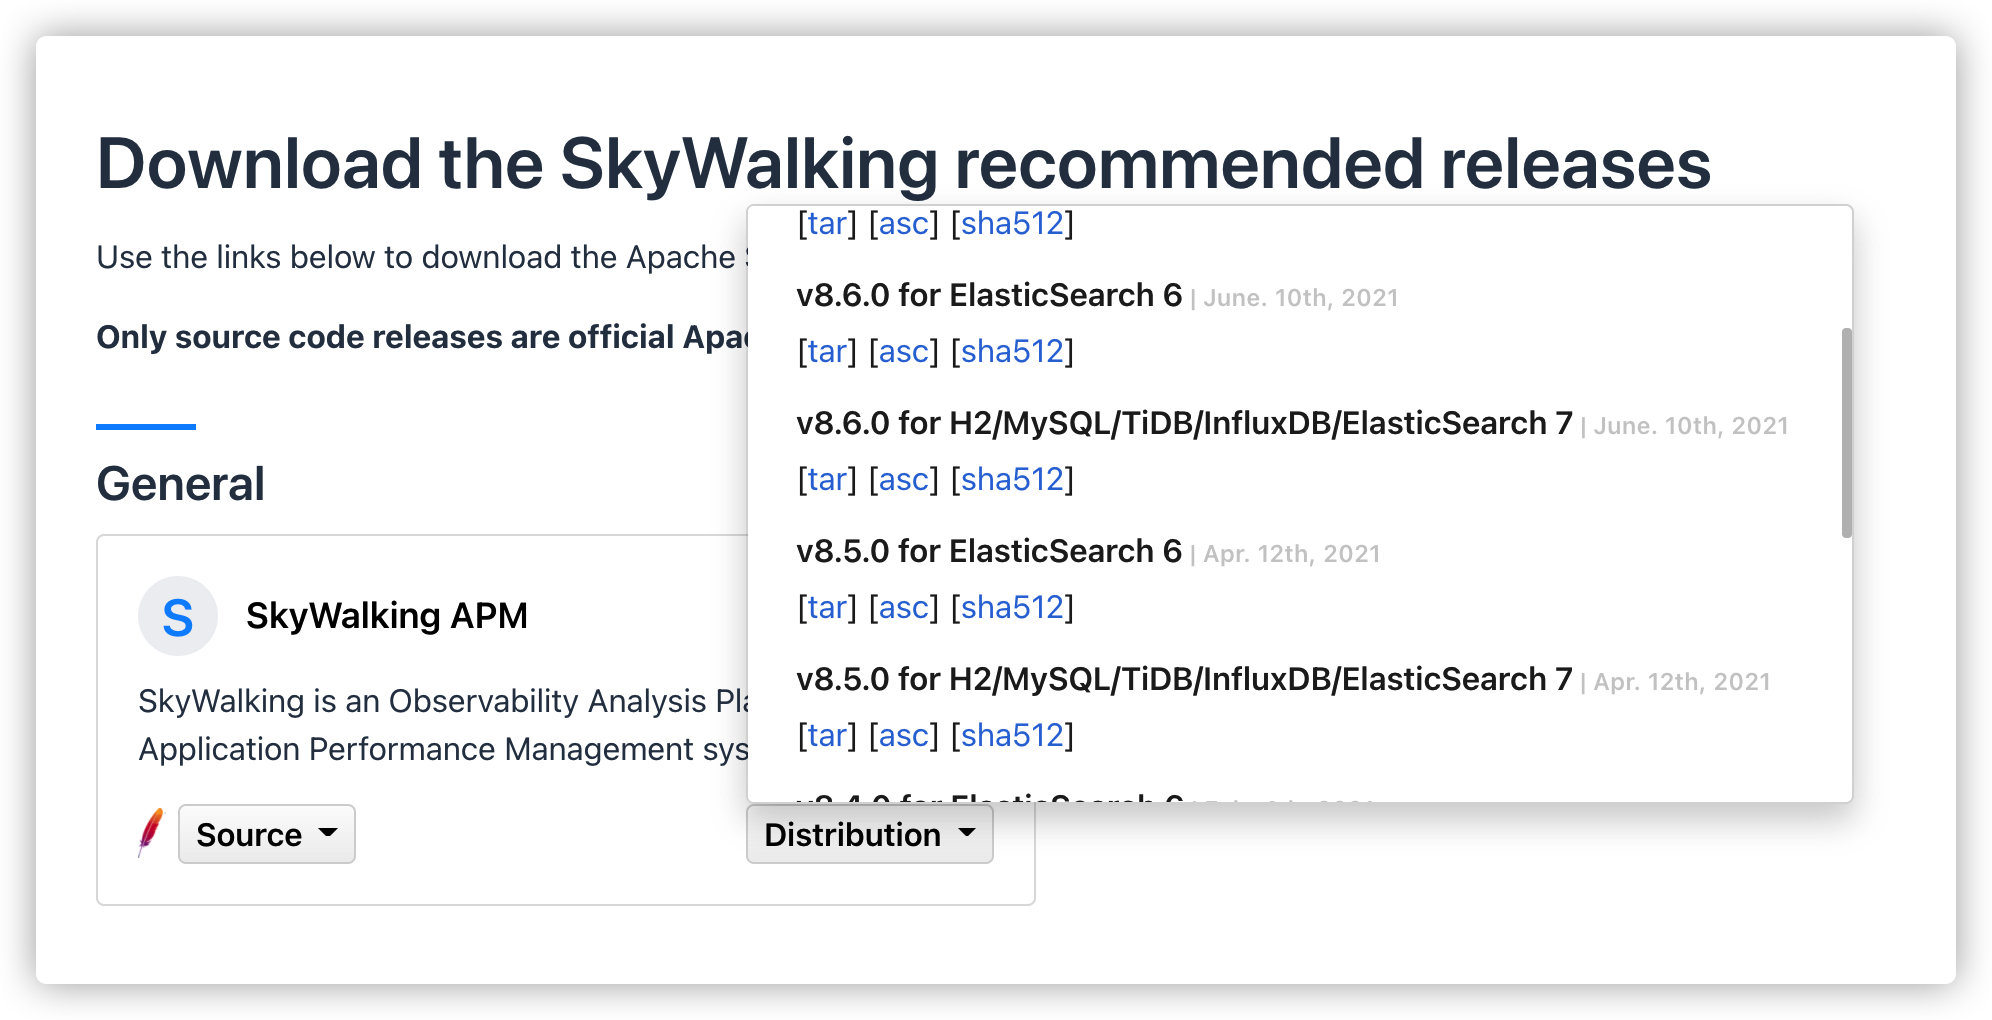Open sha512 for v8.6.0 H2/MySQL/TiDB/InfluxDB/ElasticSearch 7
The height and width of the screenshot is (1020, 1992).
click(1012, 479)
